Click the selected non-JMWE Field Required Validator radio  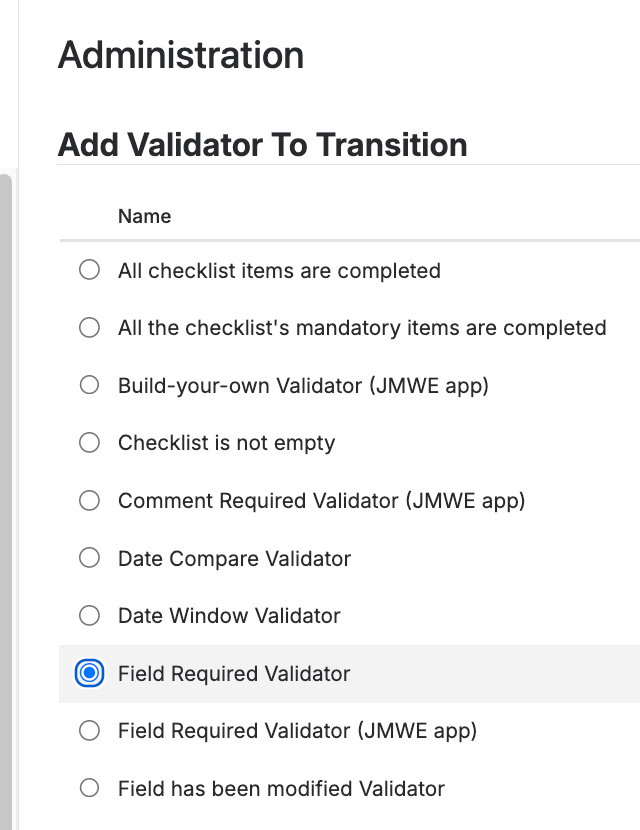[x=90, y=674]
